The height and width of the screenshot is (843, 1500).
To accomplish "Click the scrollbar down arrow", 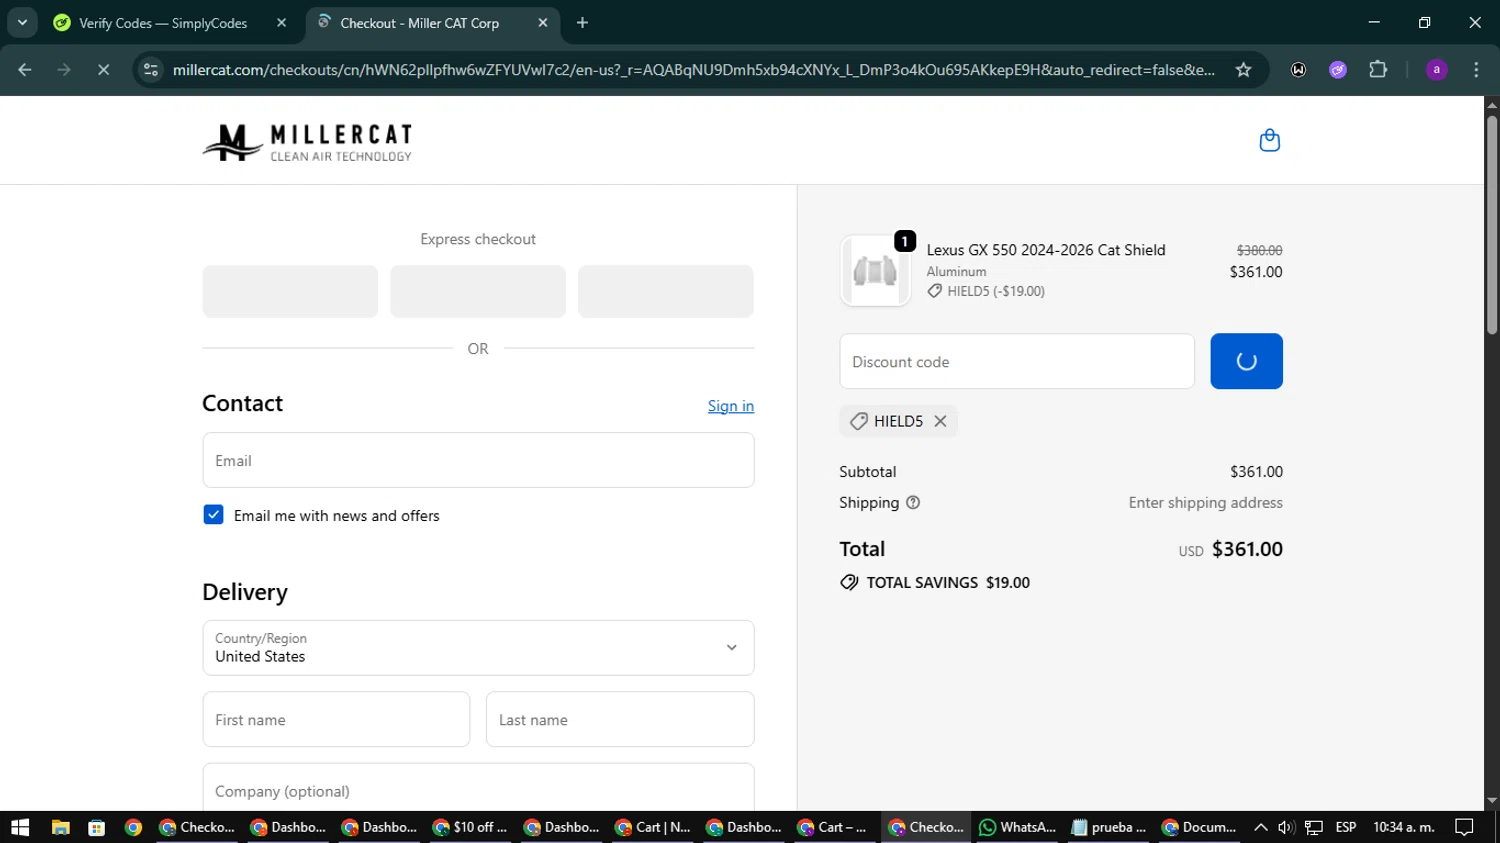I will (x=1492, y=801).
